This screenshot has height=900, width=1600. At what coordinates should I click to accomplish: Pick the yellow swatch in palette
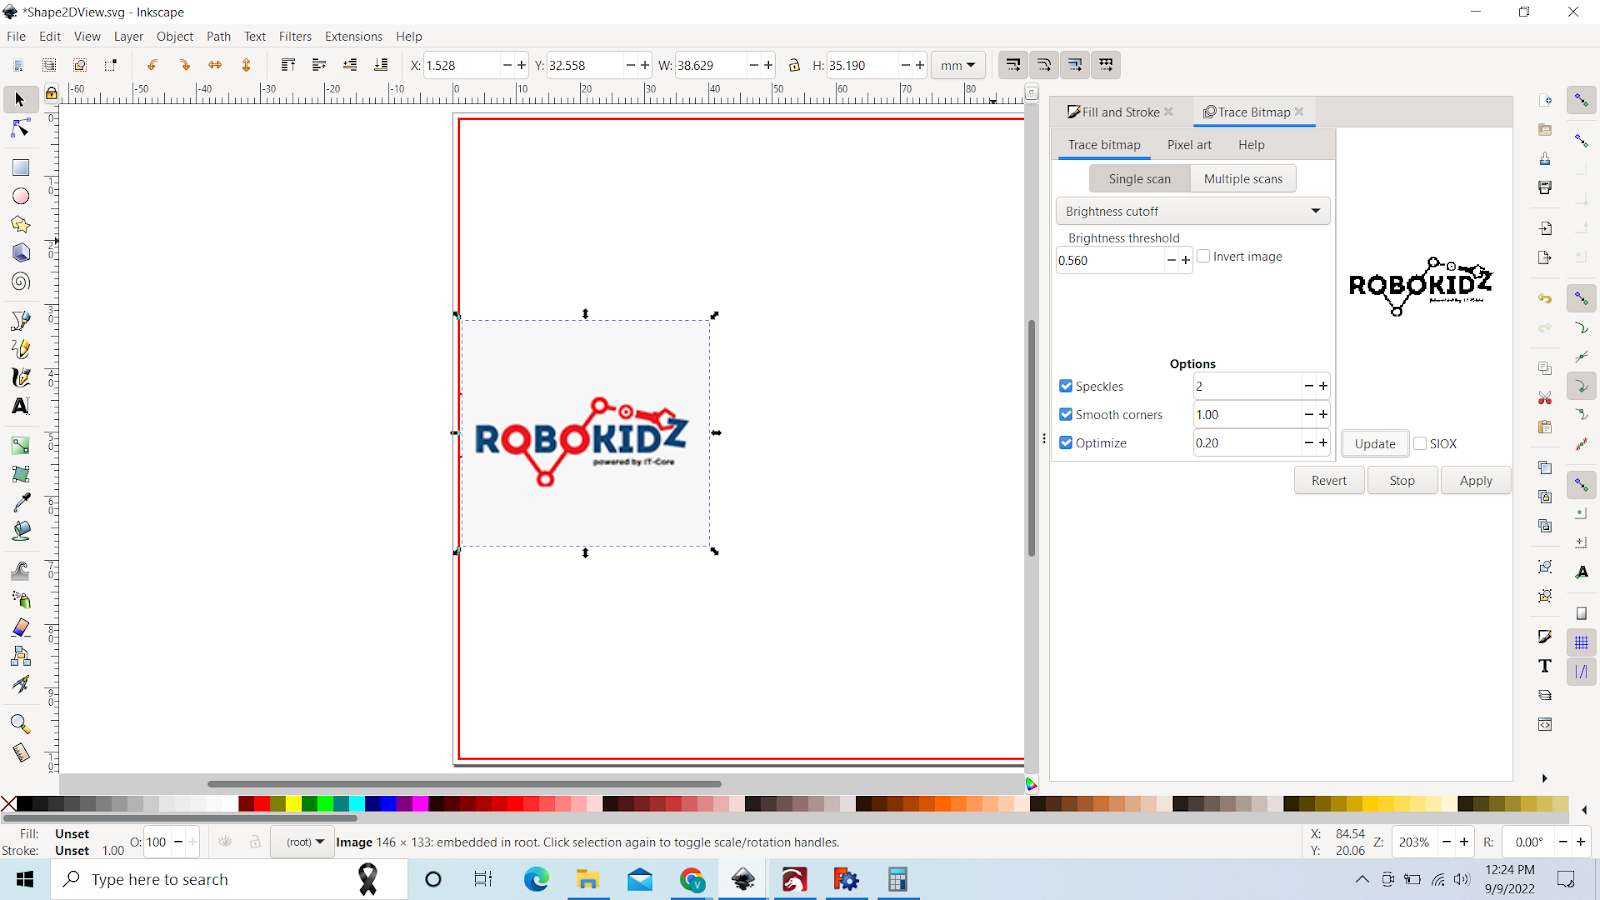click(293, 804)
